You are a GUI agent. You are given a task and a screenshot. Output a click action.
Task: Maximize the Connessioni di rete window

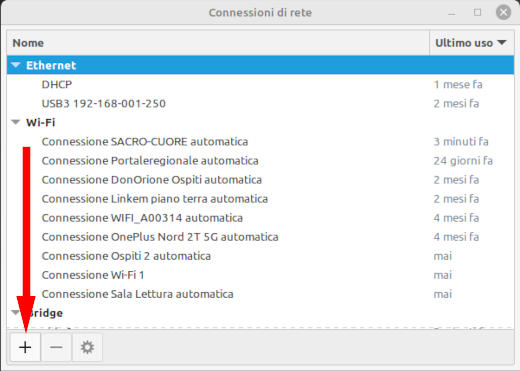[477, 12]
